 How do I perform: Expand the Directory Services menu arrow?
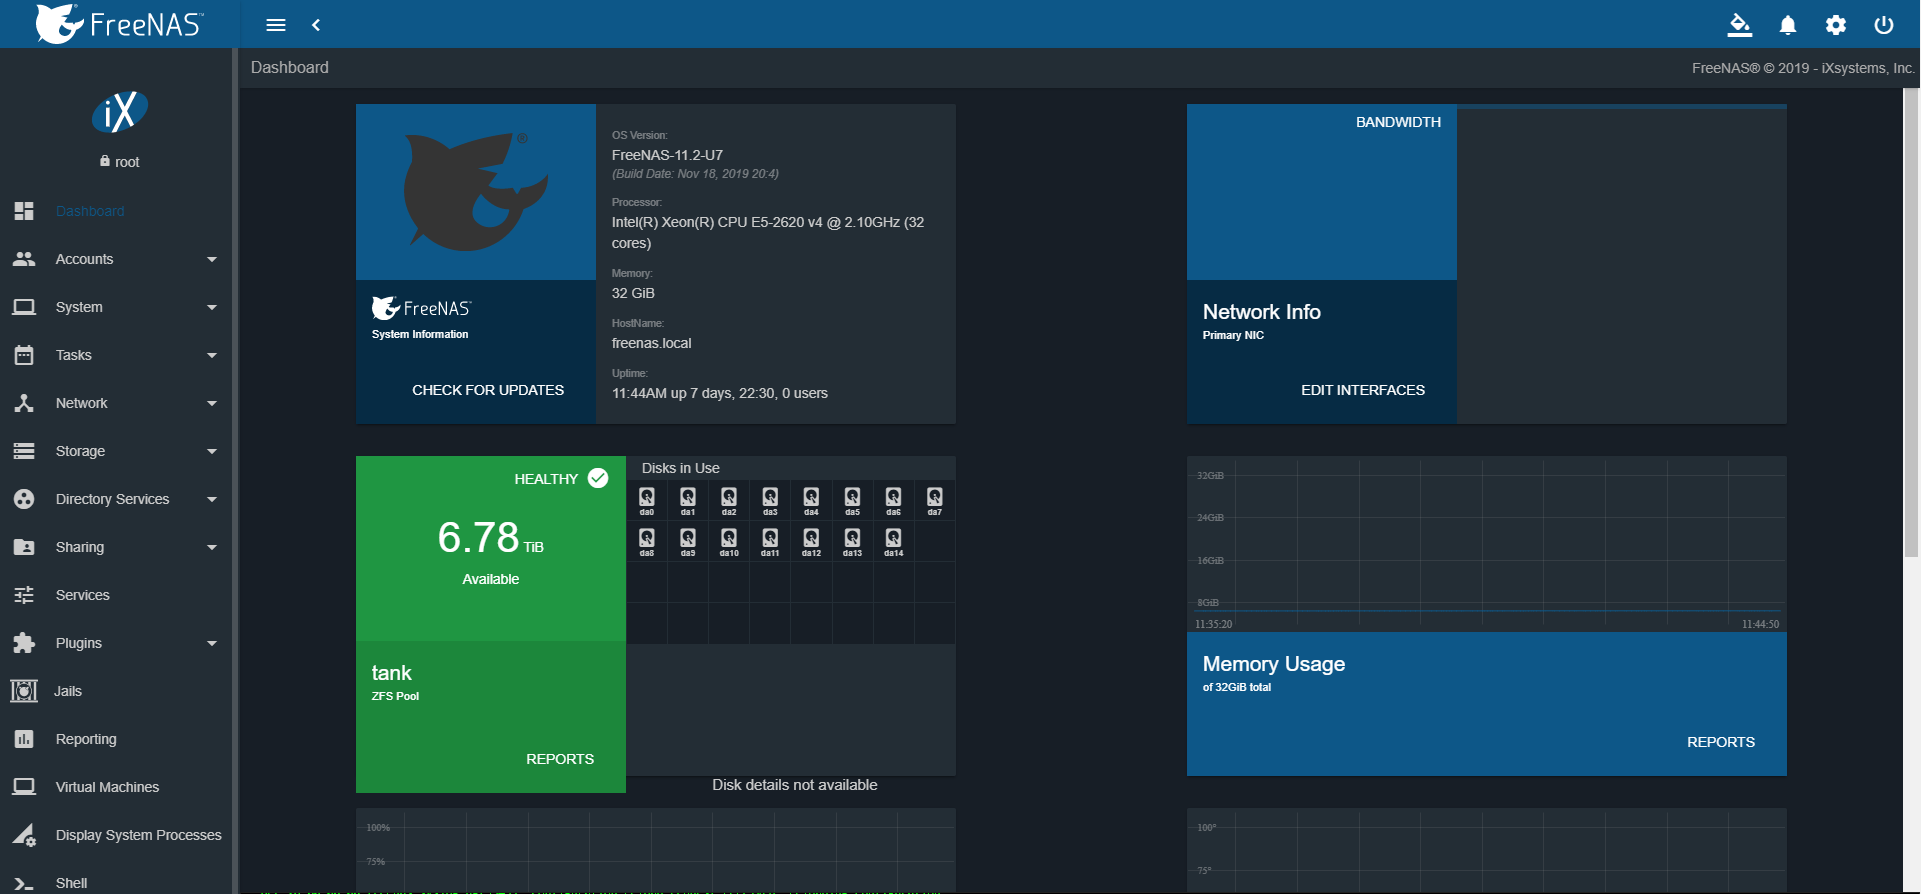pos(212,499)
